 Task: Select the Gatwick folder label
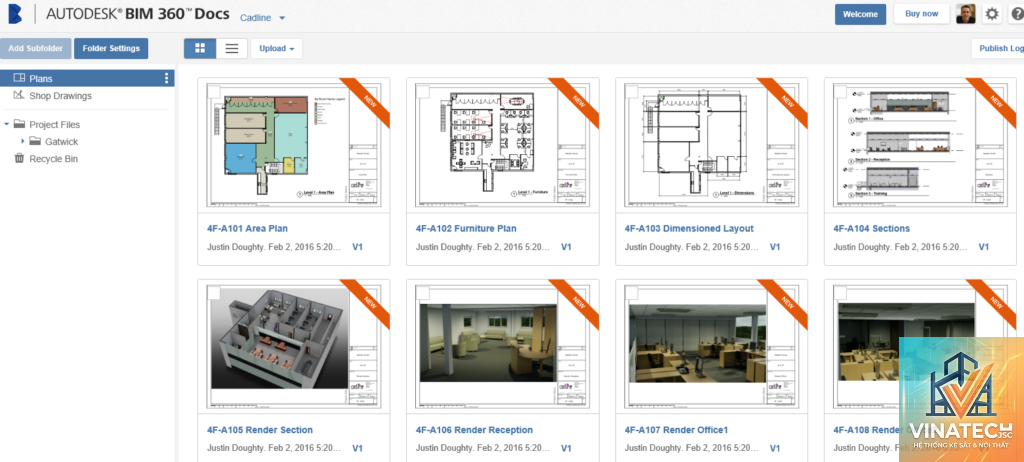click(61, 141)
